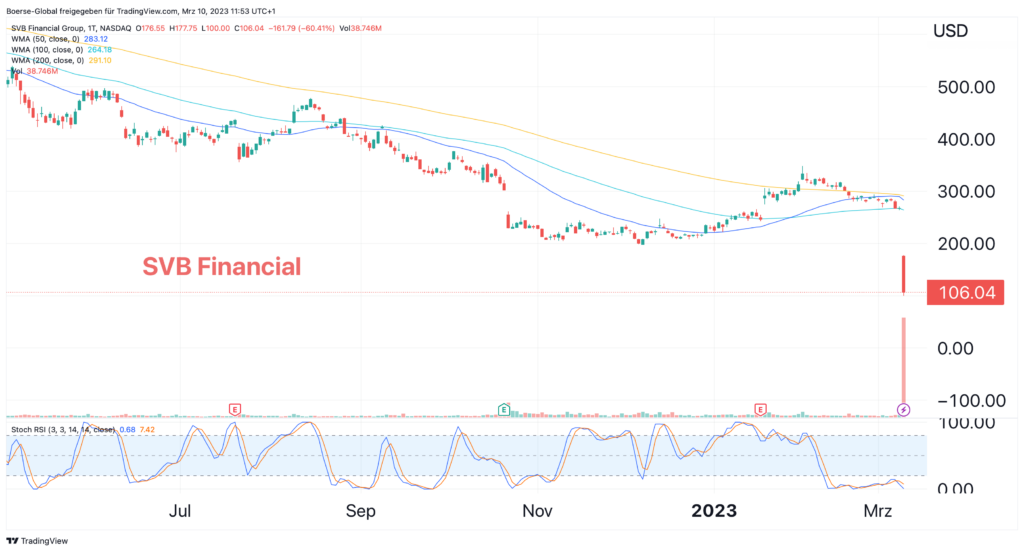Click the Vol38.746M value in the top legend row
Viewport: 1024px width, 552px height.
(x=360, y=29)
